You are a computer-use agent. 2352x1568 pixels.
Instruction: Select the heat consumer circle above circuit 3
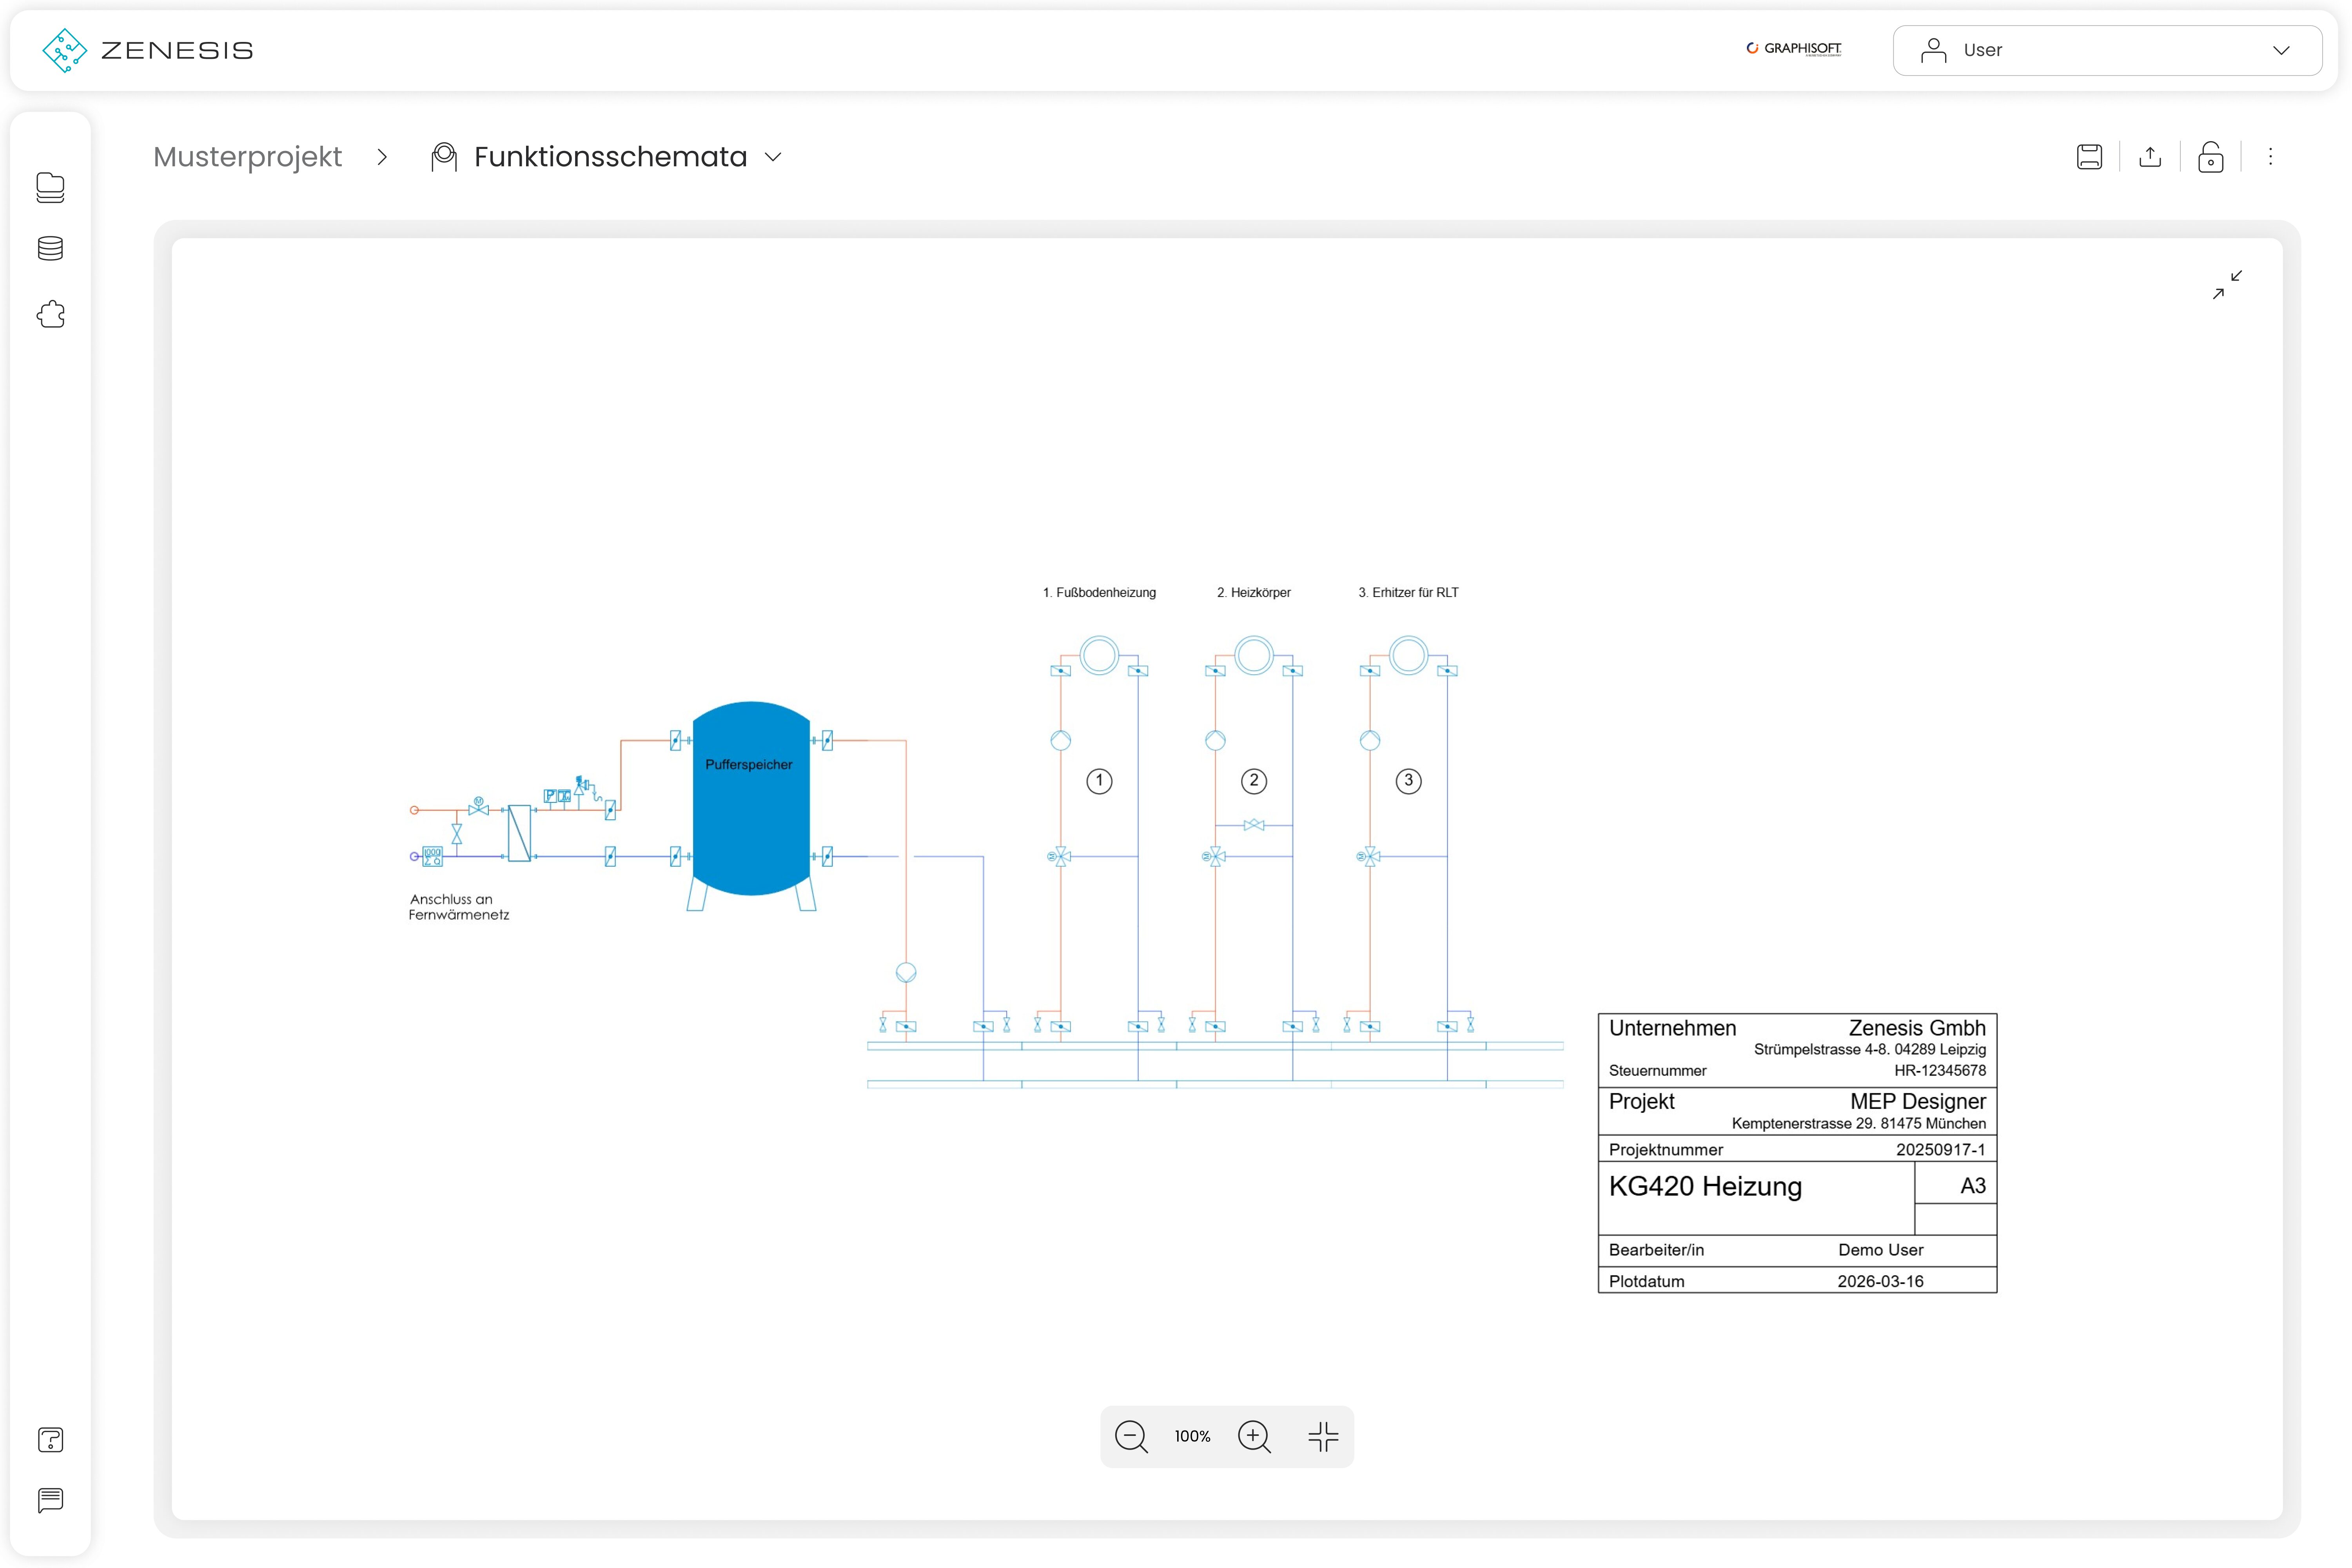pos(1408,656)
